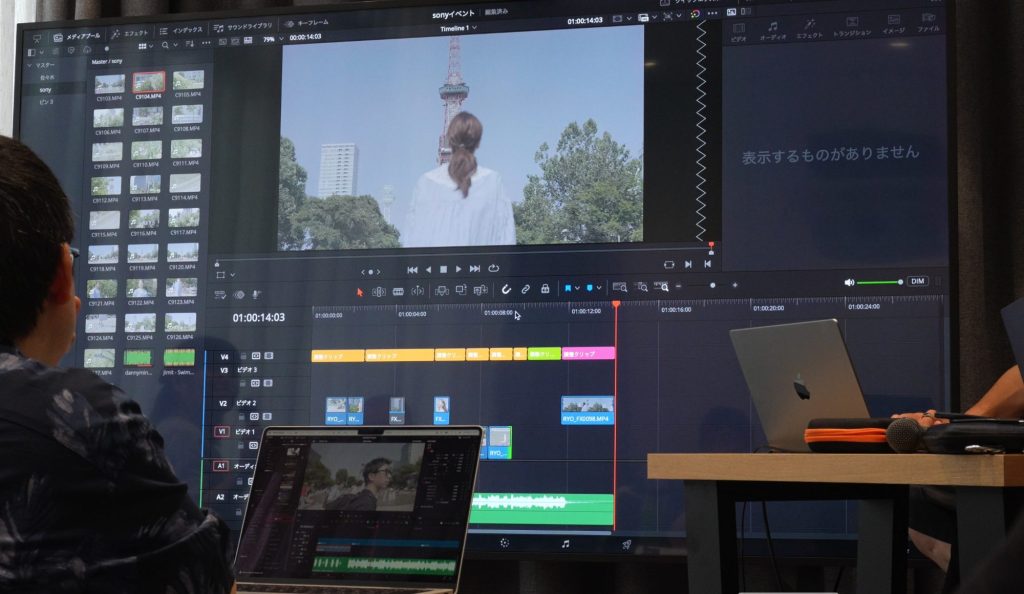
Task: Open the Media Pool panel tab
Action: 77,36
